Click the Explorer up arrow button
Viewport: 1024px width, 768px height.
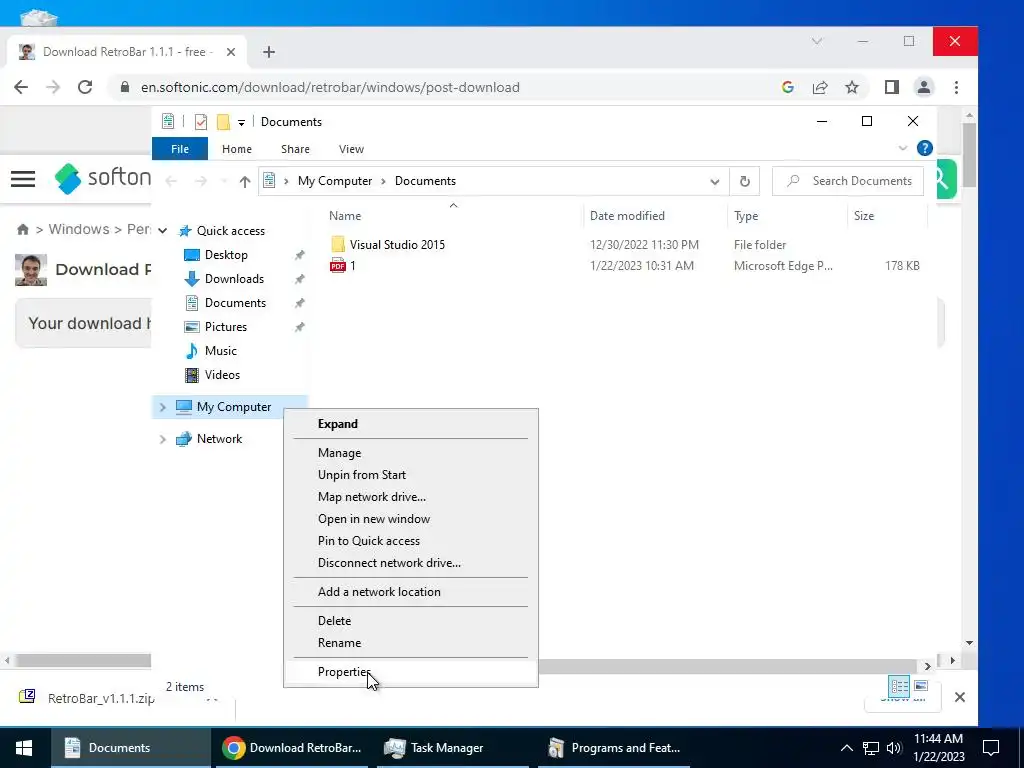[x=245, y=182]
